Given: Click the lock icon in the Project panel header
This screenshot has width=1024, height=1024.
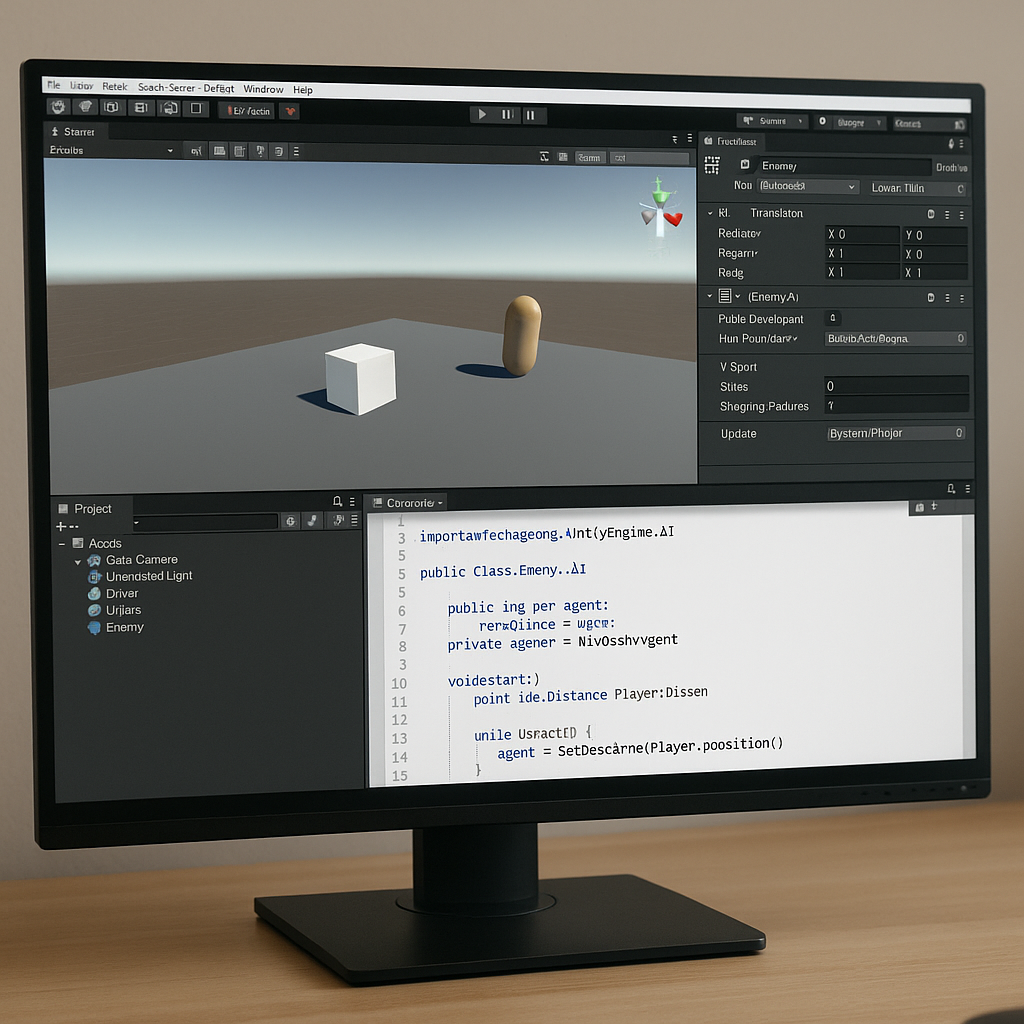Looking at the screenshot, I should pyautogui.click(x=337, y=501).
